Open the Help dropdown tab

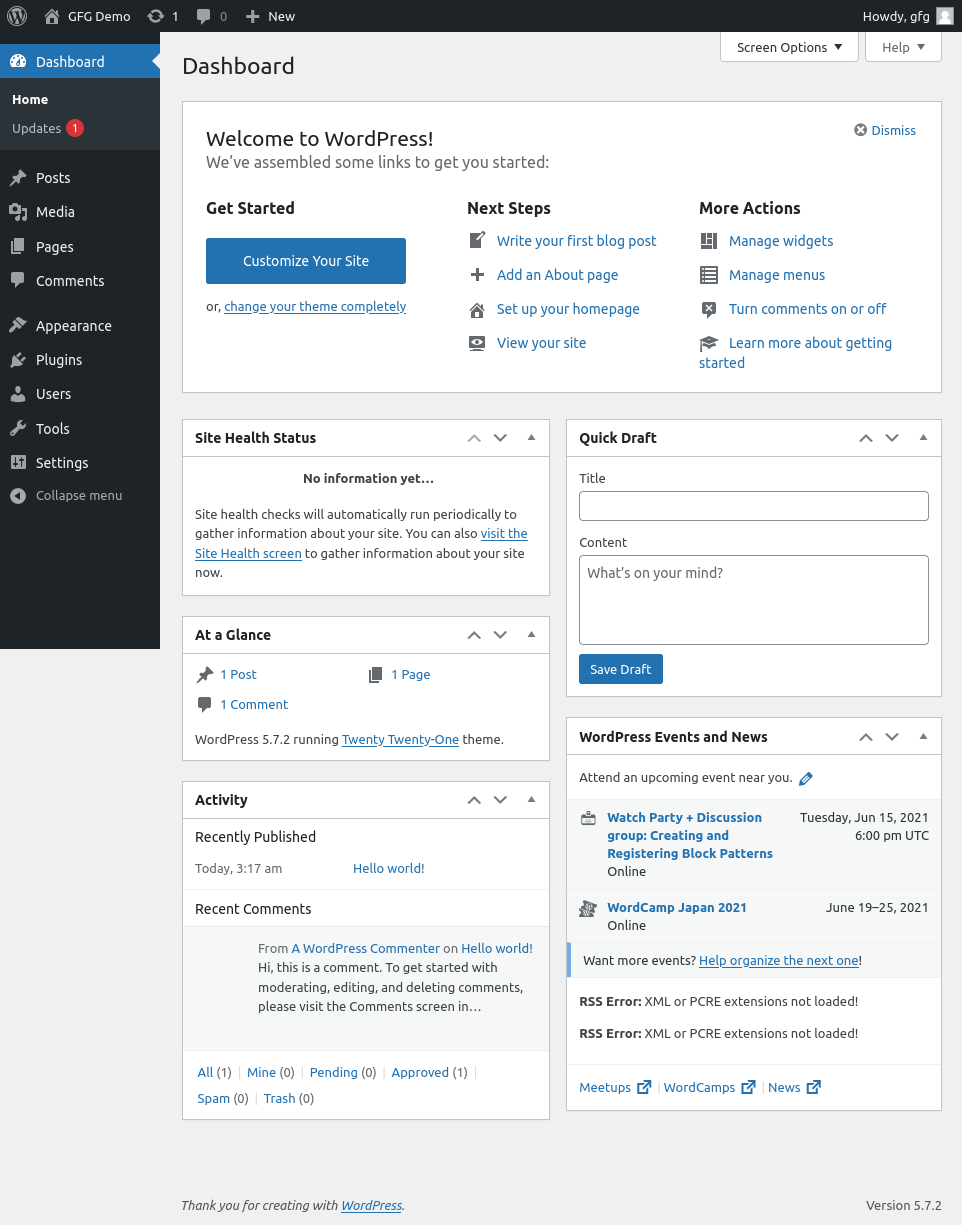(x=903, y=47)
